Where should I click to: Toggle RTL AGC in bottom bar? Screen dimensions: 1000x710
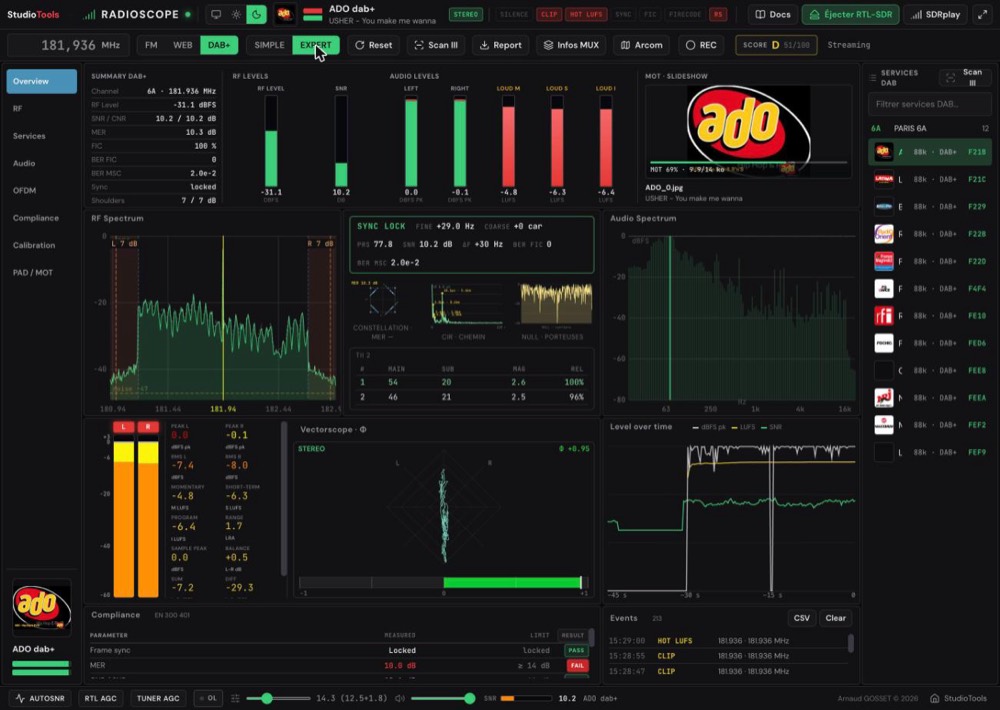(100, 699)
